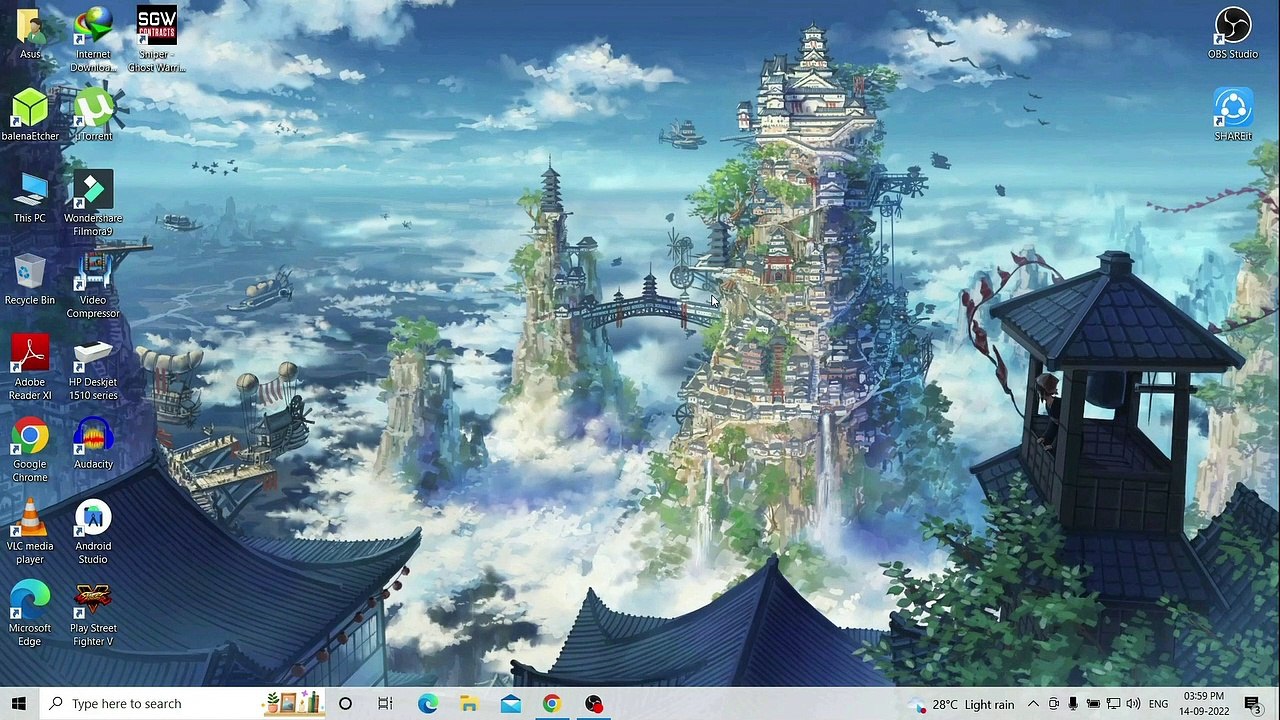Image resolution: width=1280 pixels, height=720 pixels.
Task: Open Task View on taskbar
Action: pyautogui.click(x=385, y=704)
